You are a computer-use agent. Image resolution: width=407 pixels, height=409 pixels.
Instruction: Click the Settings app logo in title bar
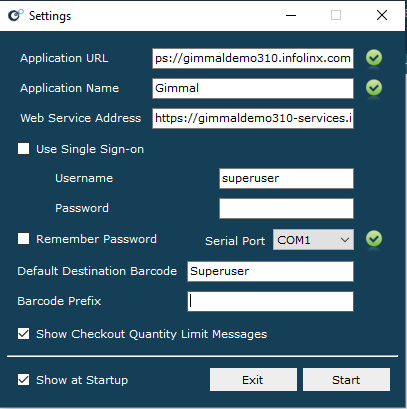coord(15,15)
